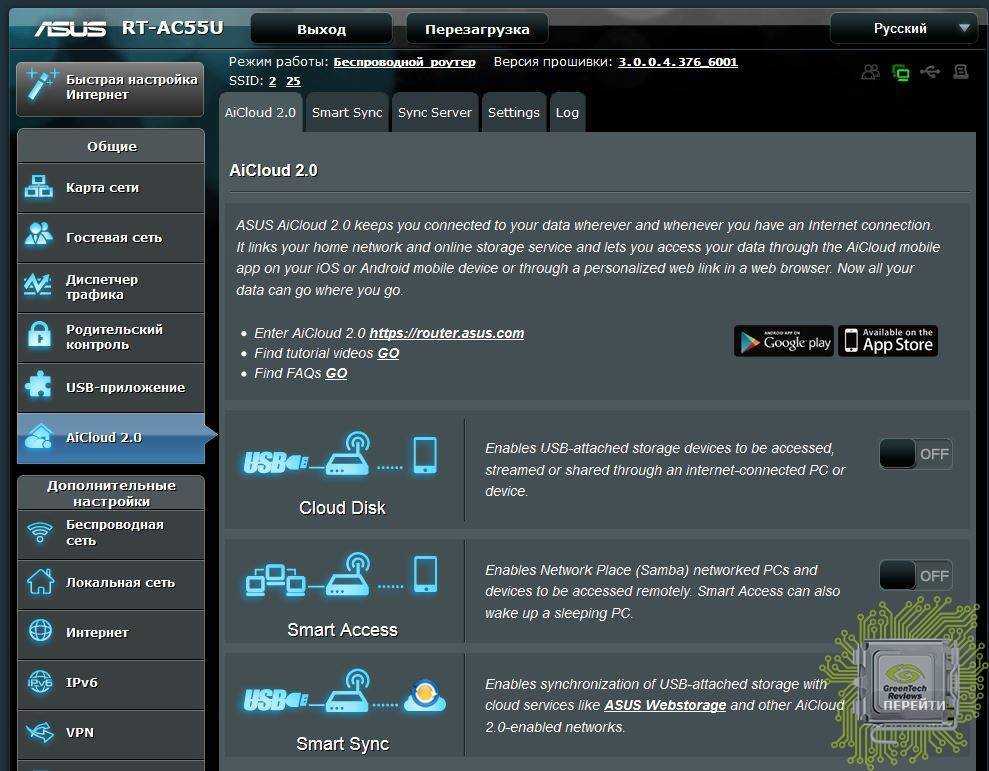Open USB-приложение menu item
This screenshot has height=771, width=989.
(111, 387)
